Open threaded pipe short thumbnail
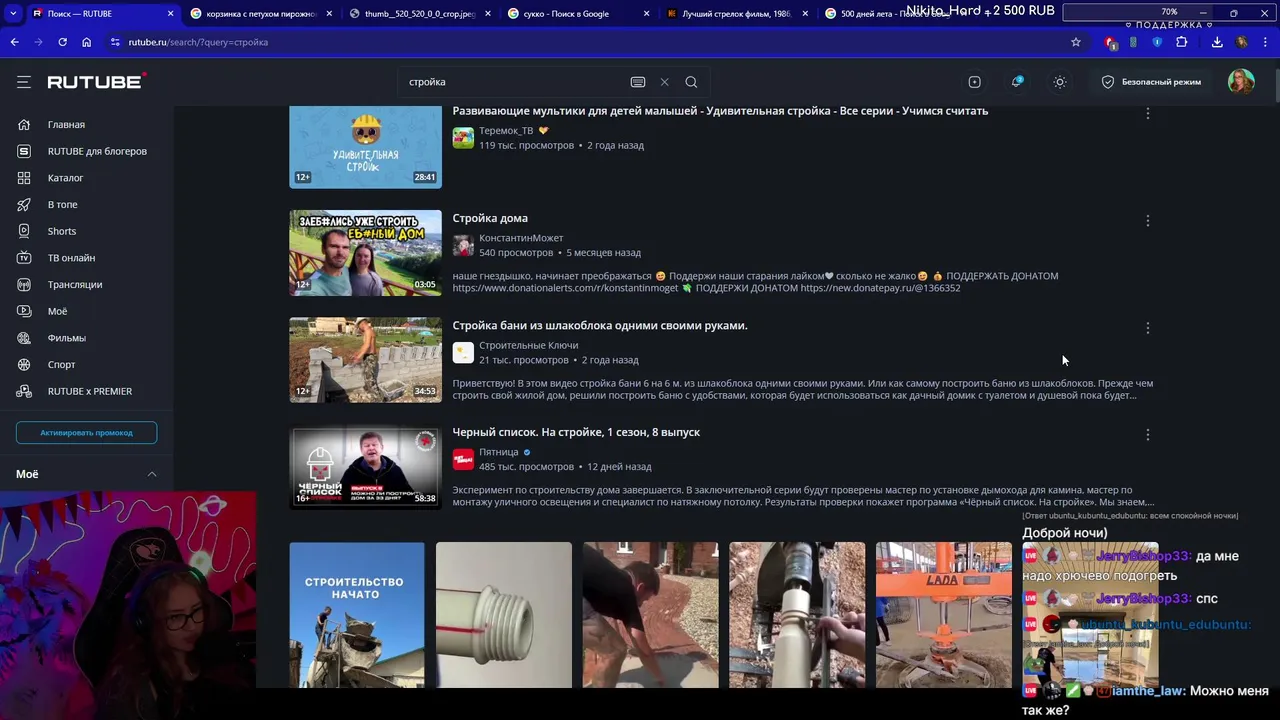 point(504,615)
